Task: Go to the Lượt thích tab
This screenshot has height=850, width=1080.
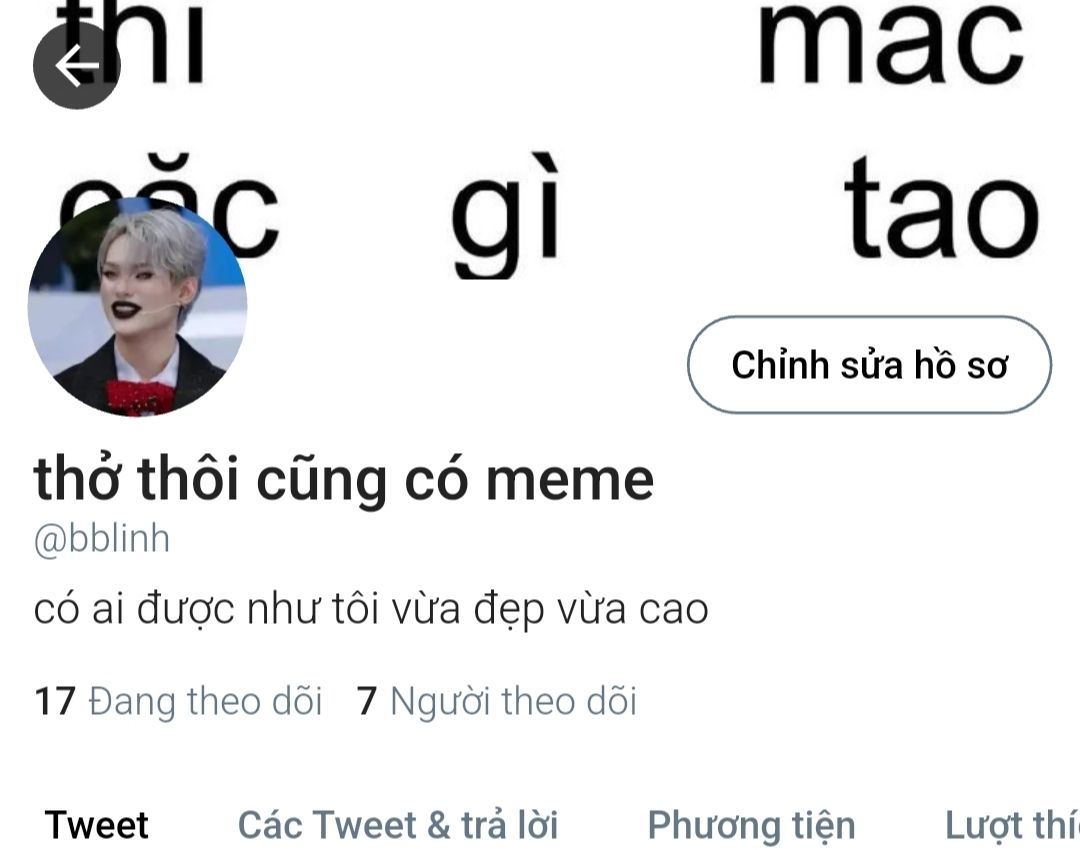Action: point(1012,825)
